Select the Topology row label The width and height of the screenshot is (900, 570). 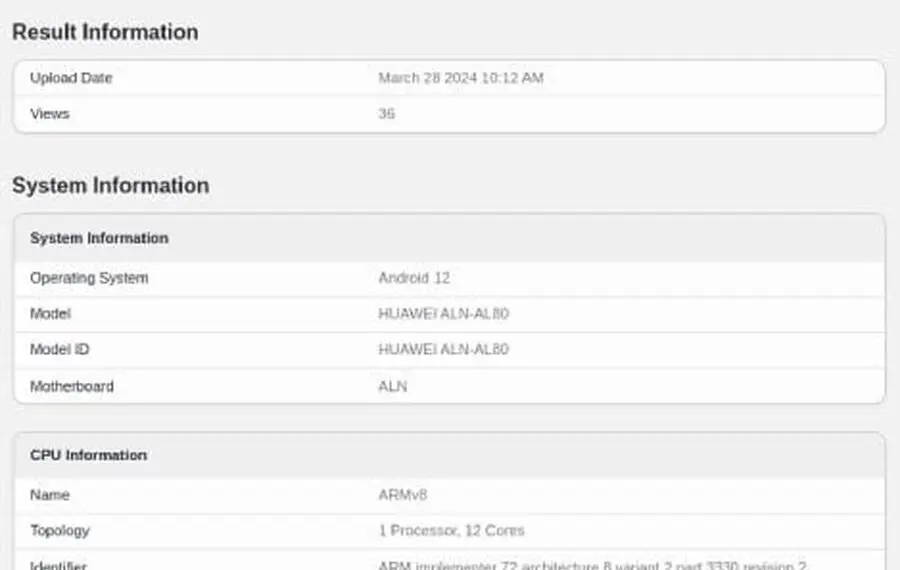point(60,530)
